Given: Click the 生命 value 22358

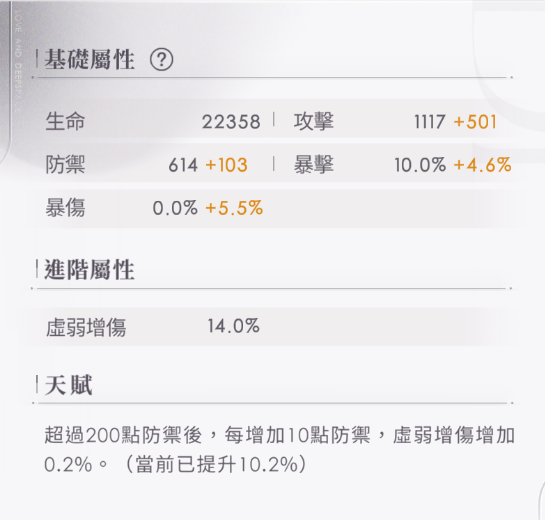Looking at the screenshot, I should click(x=231, y=122).
